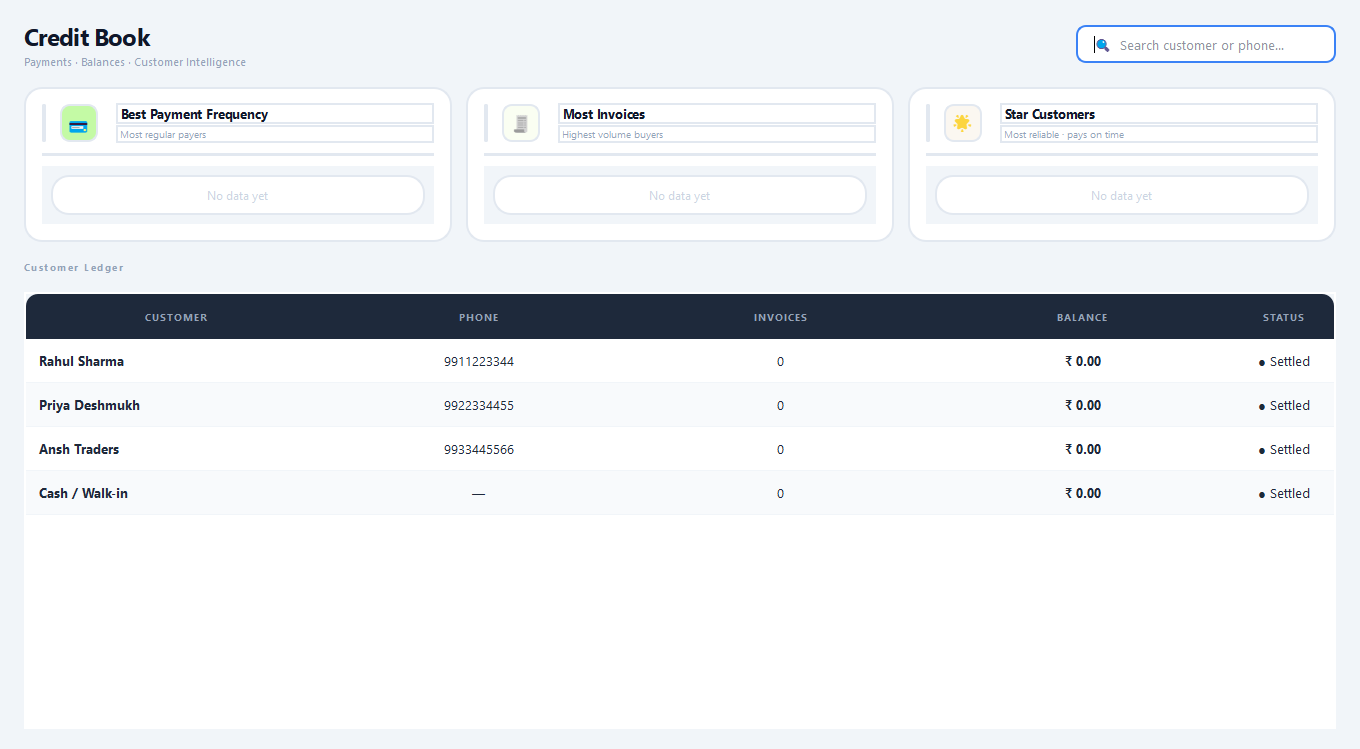Click Ansh Traders' ₹ 0.00 balance
This screenshot has width=1360, height=749.
pos(1083,450)
